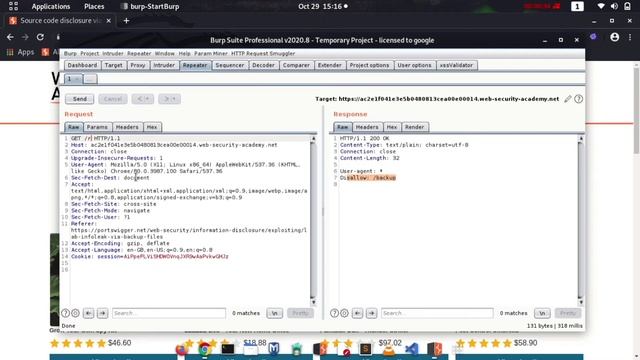This screenshot has height=360, width=640.
Task: Launch the blue M icon from the dock
Action: pos(274,349)
